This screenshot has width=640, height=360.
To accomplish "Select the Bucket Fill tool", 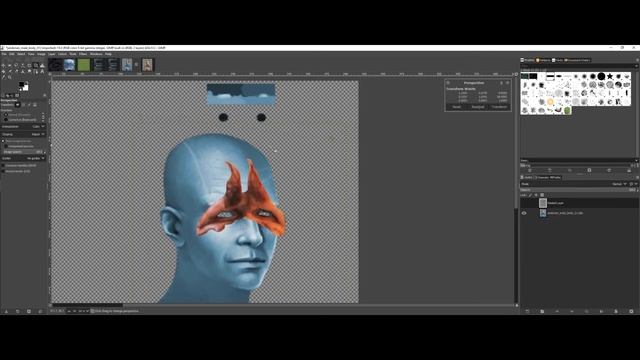I will pos(3,71).
